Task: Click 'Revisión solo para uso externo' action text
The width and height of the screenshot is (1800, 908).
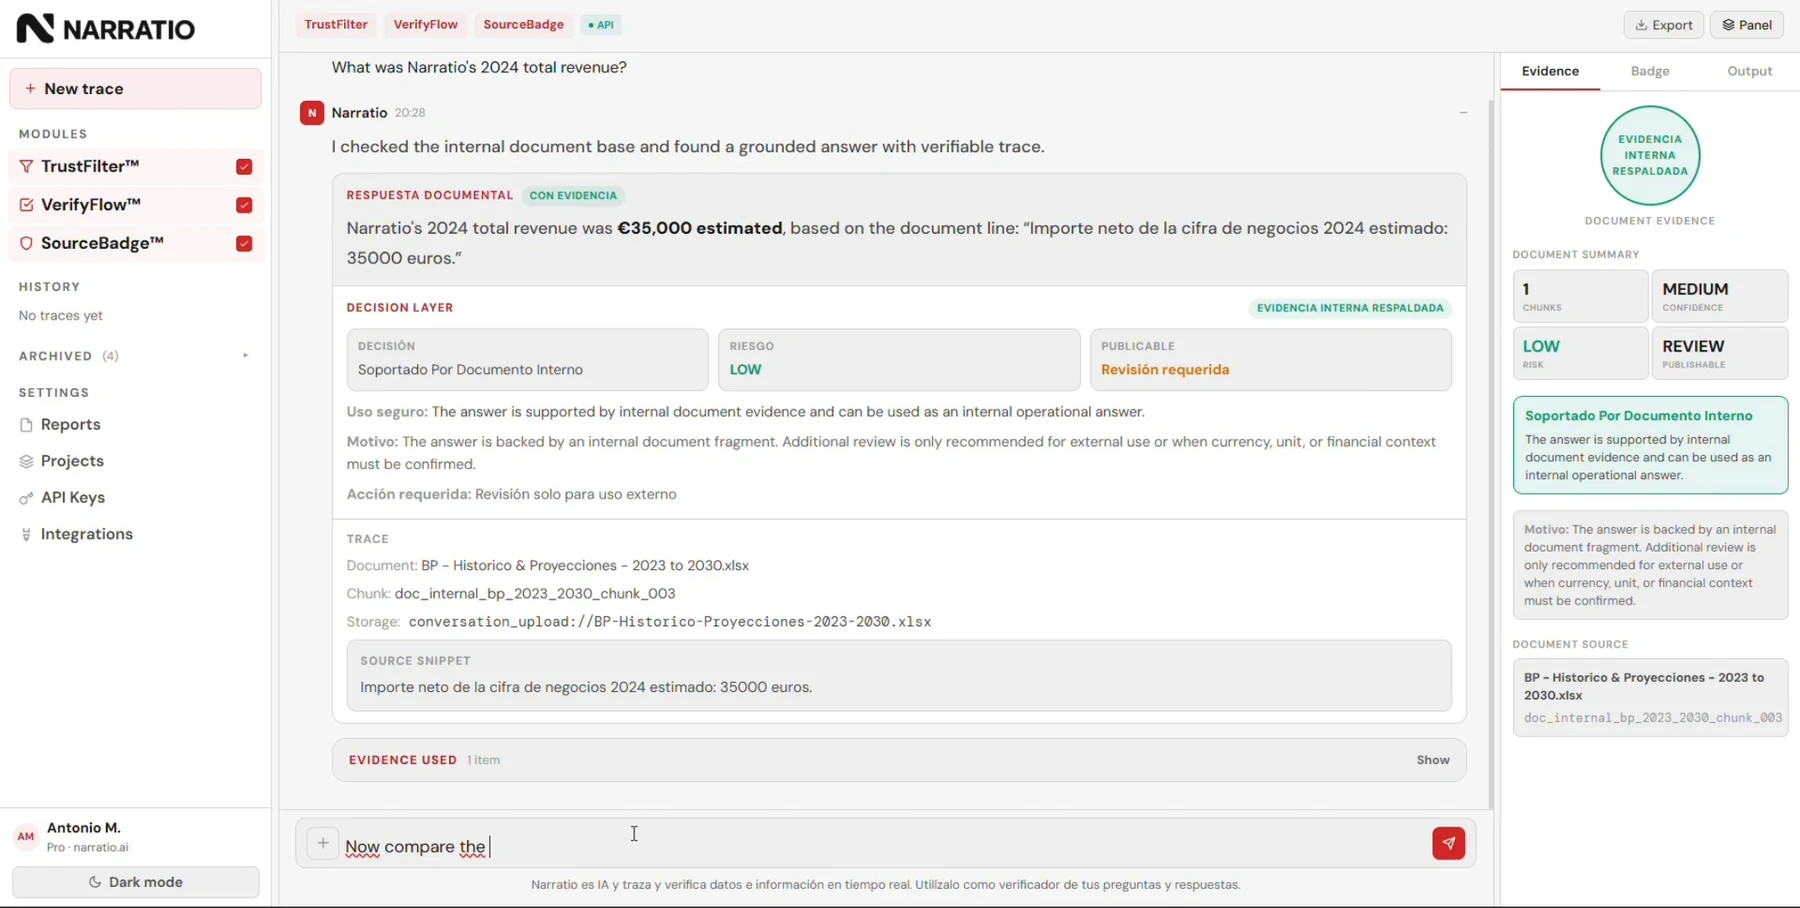Action: (576, 494)
